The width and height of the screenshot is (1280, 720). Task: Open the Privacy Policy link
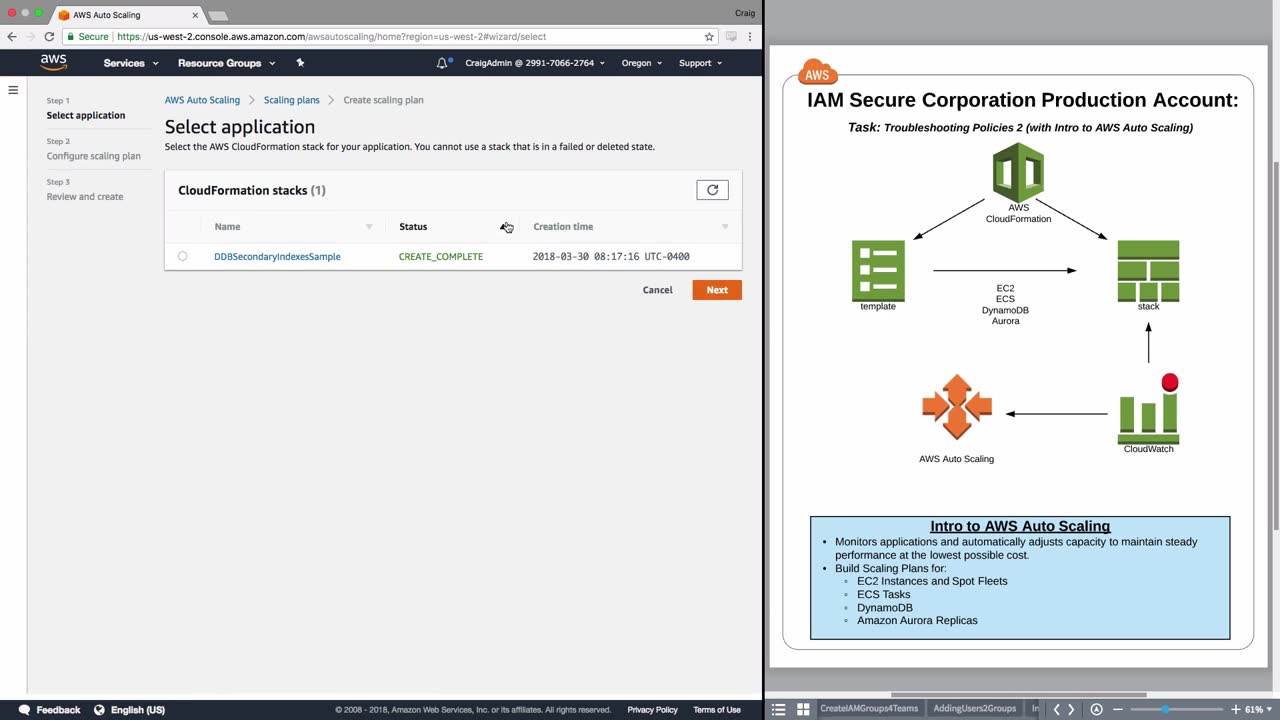point(652,710)
